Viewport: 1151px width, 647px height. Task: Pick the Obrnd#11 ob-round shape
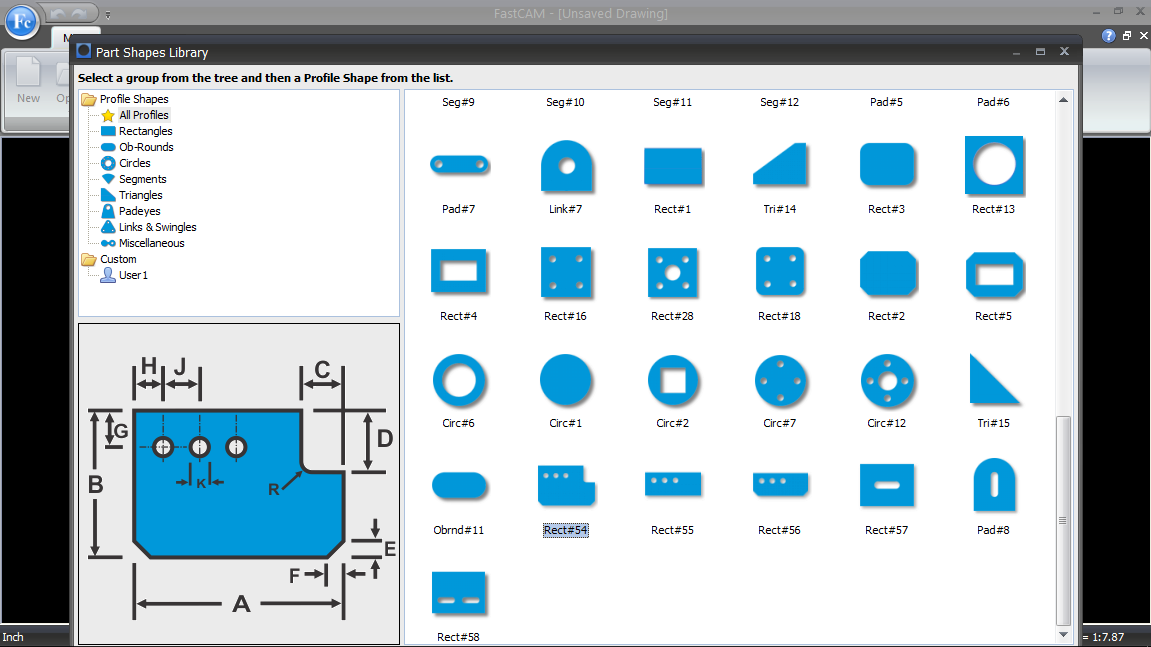click(460, 485)
